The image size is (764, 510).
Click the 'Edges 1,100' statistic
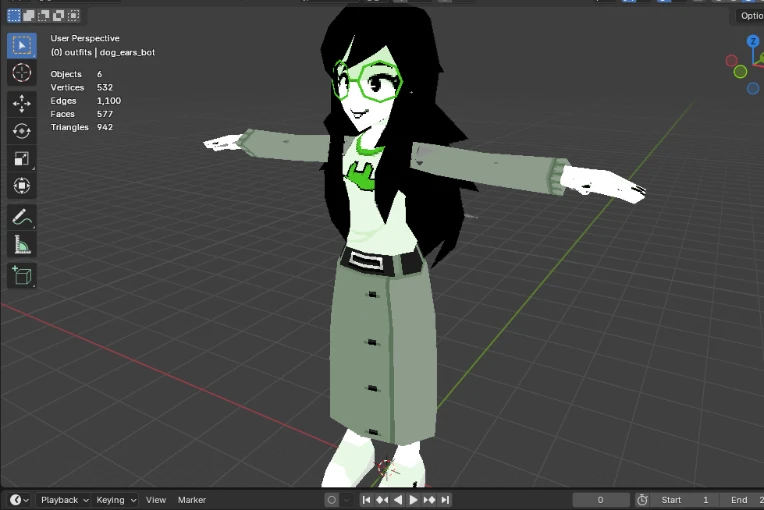(86, 100)
